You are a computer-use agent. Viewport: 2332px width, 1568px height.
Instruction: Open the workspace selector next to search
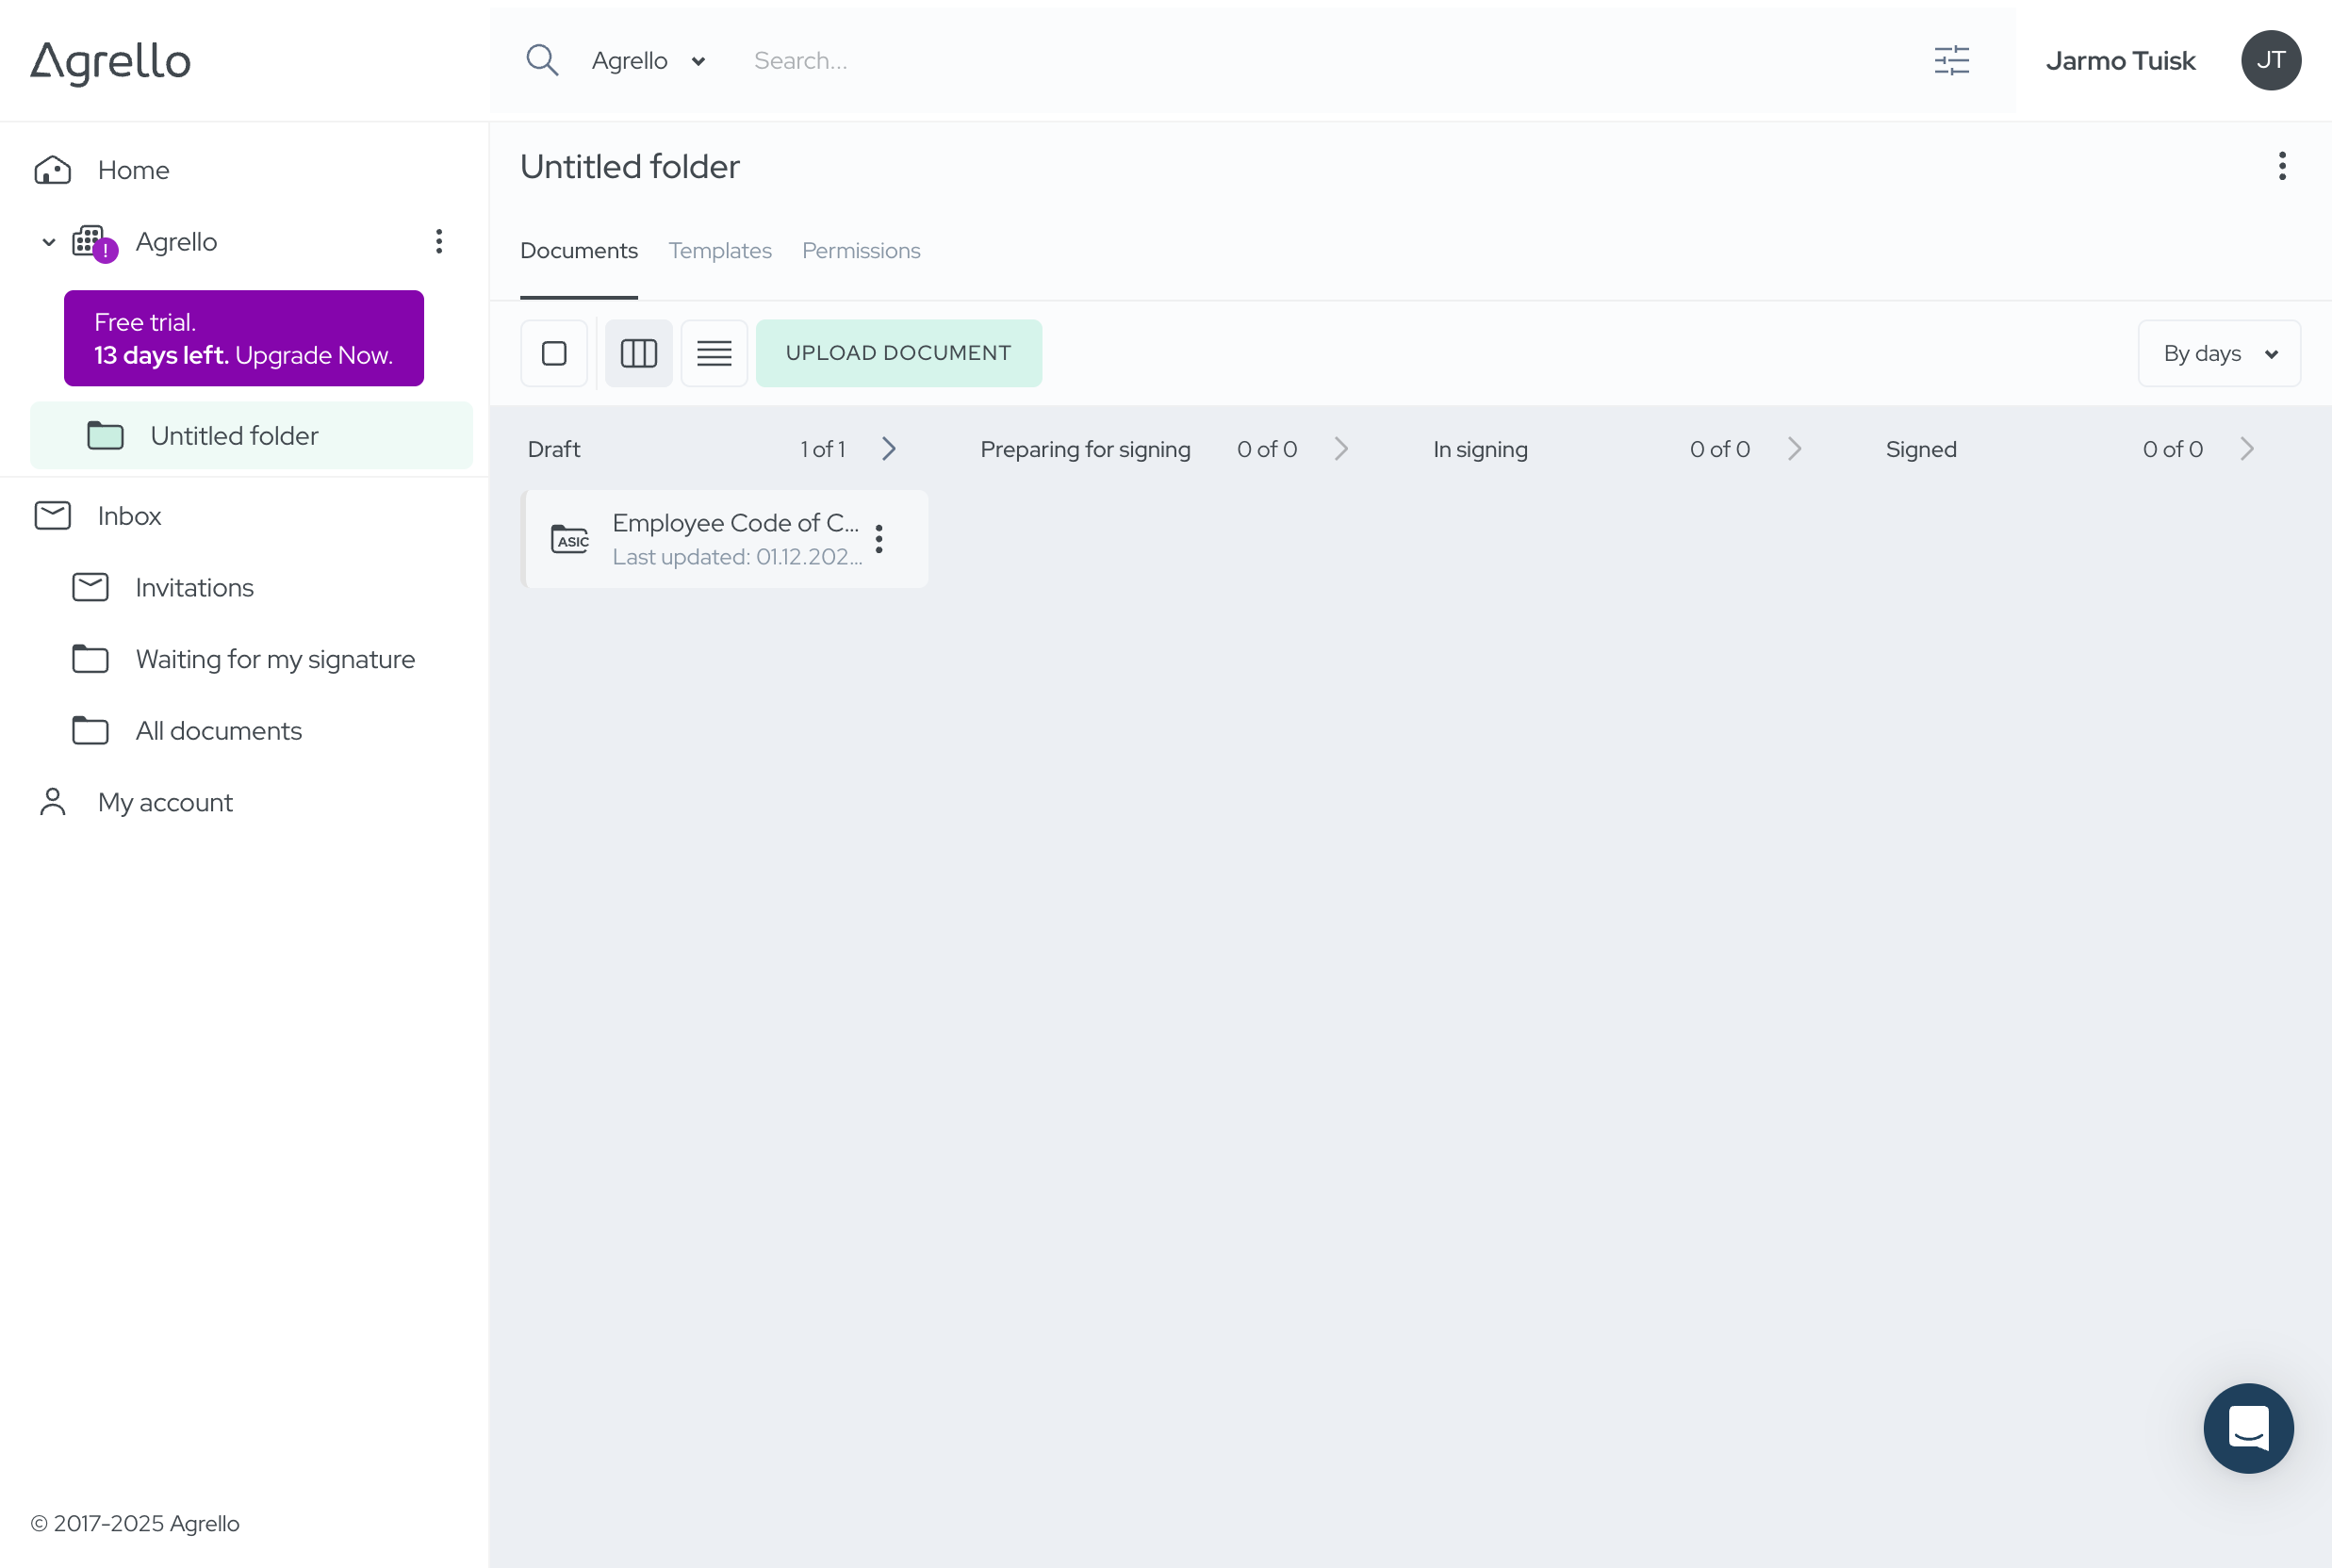tap(697, 61)
